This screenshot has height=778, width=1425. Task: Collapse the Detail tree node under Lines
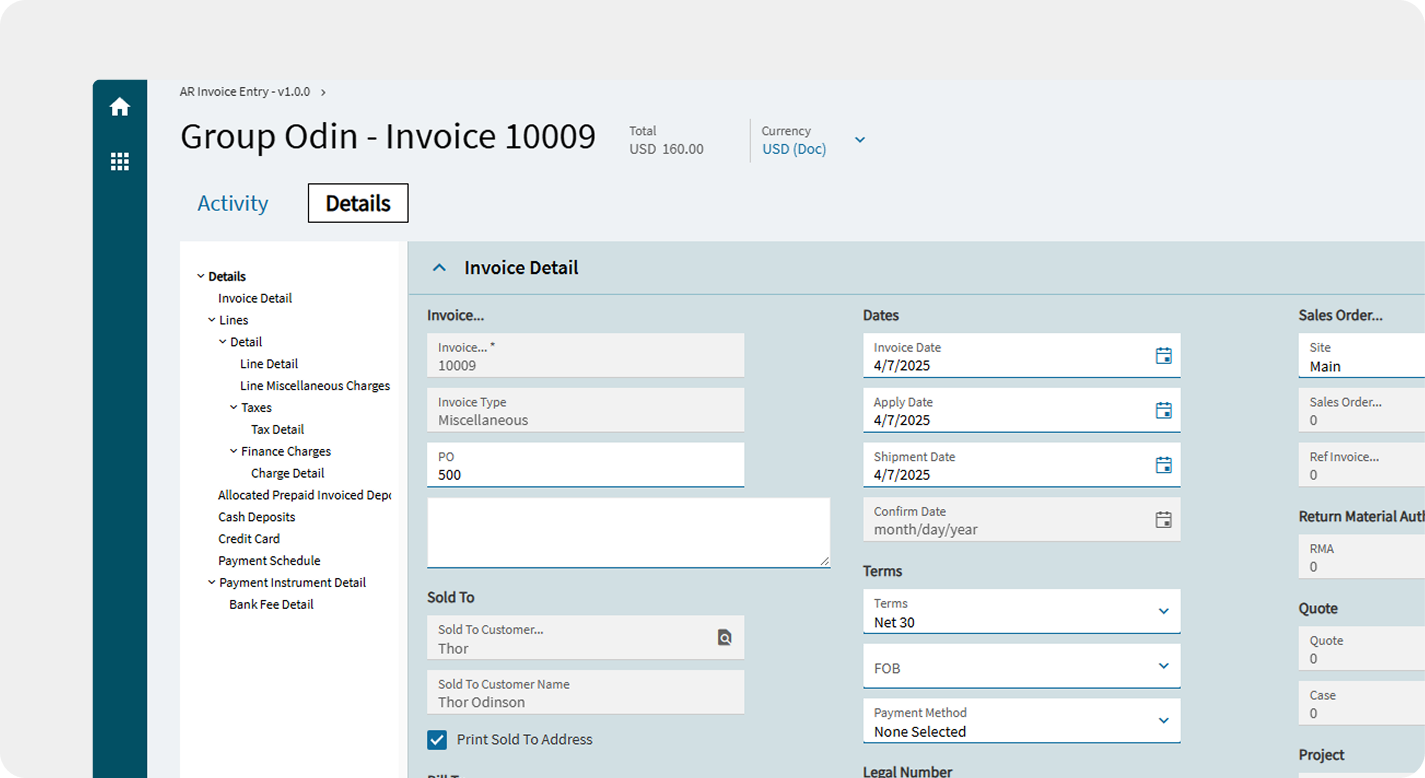pos(222,342)
